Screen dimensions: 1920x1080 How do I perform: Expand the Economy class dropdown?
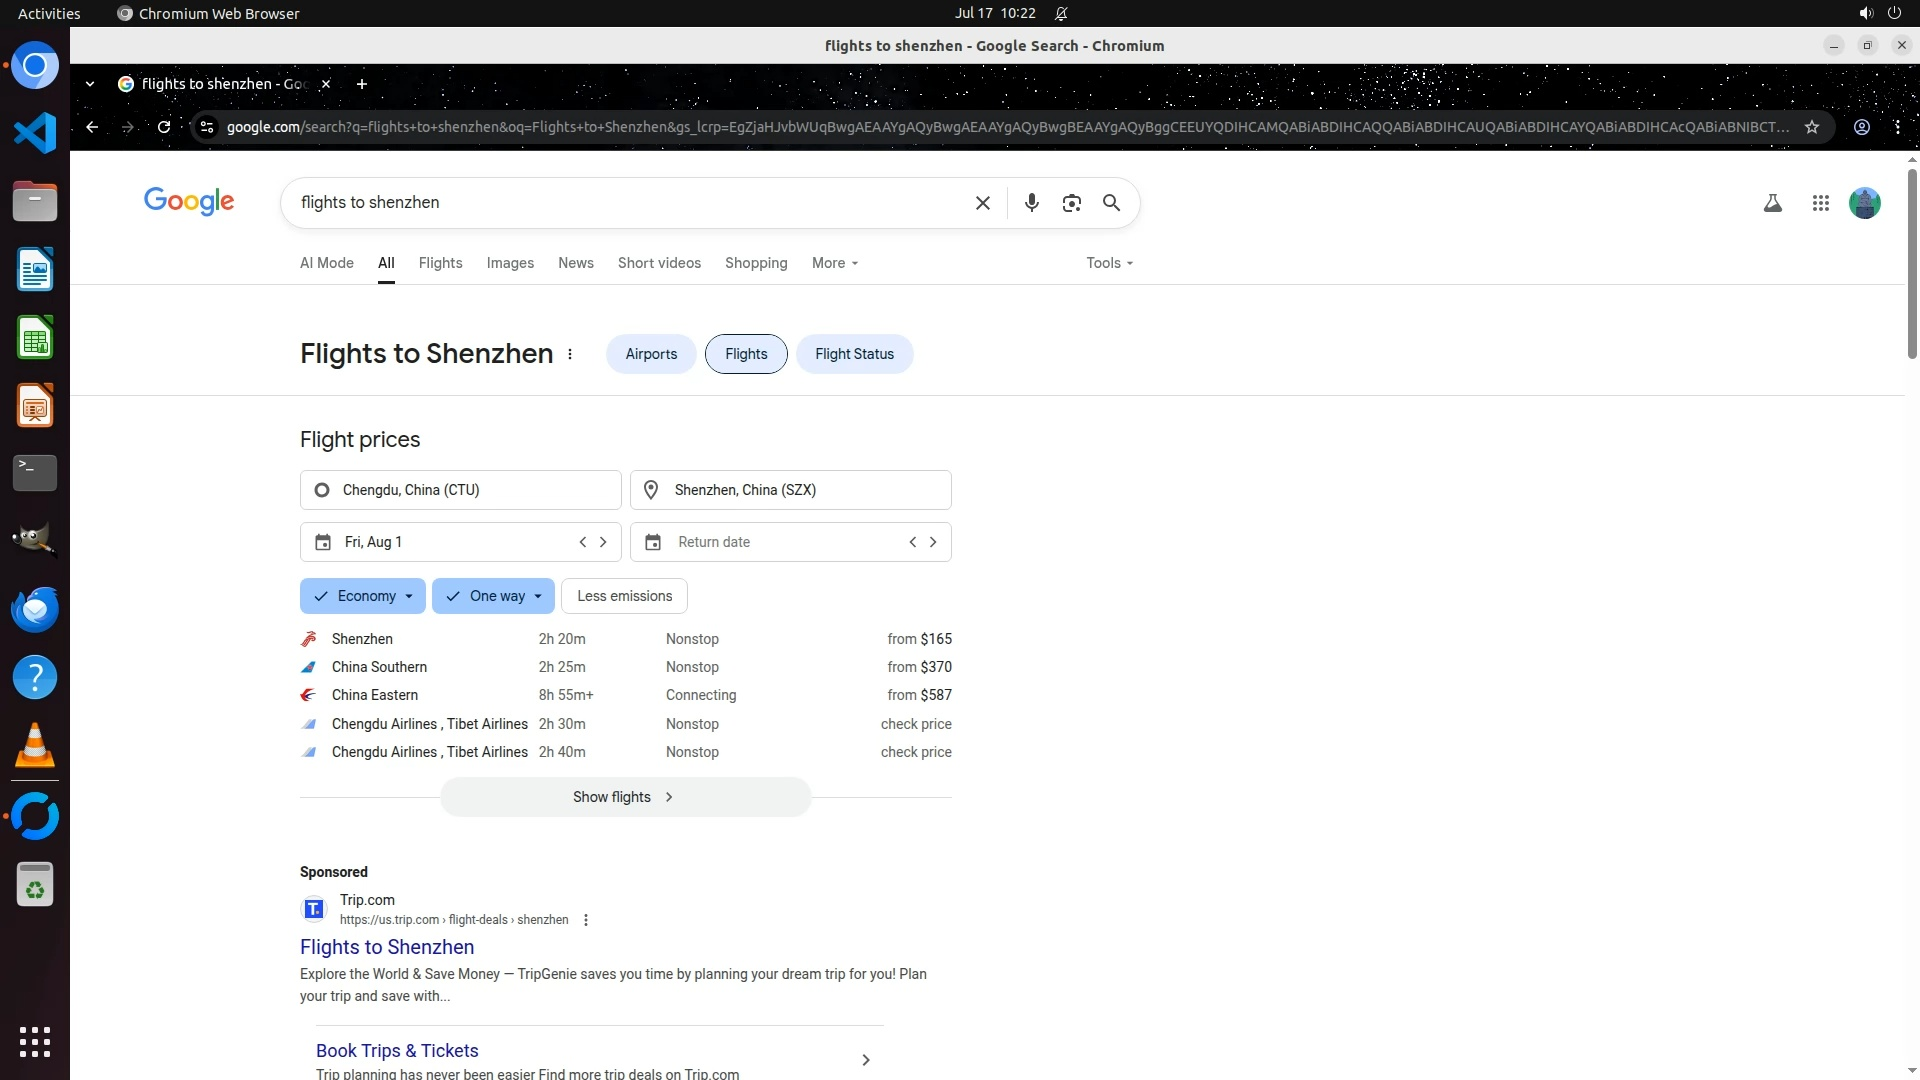(x=363, y=596)
